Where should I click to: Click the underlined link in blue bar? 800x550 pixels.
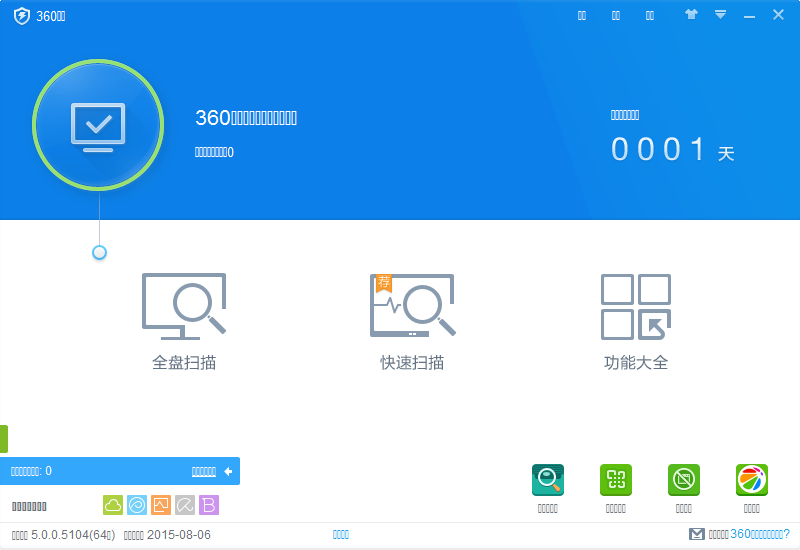203,471
